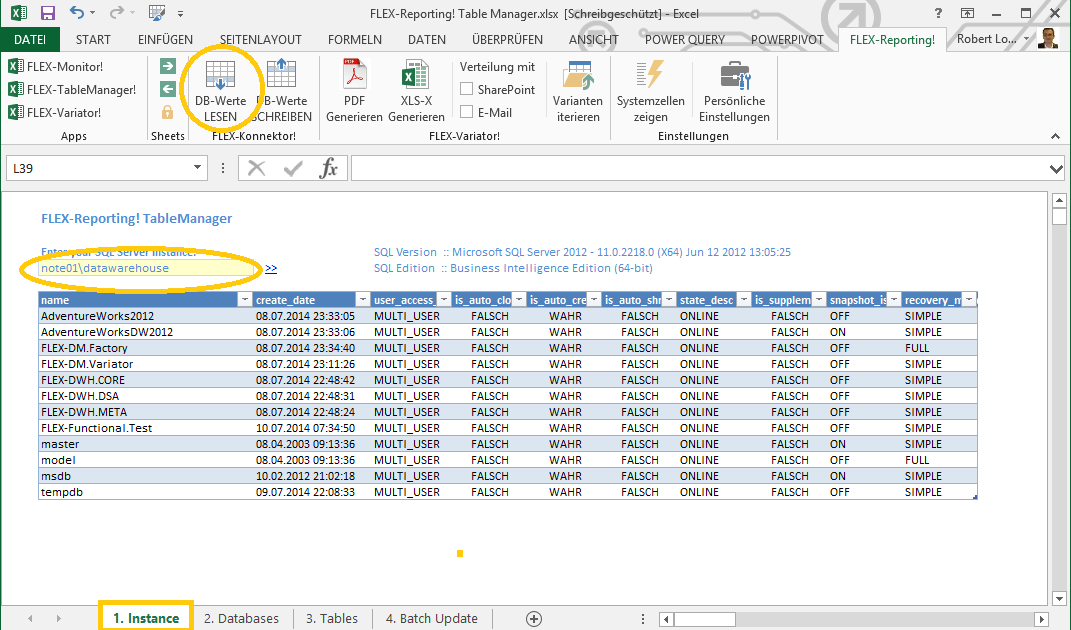Write DB values with DB-Werte SCHREIBEN
Viewport: 1071px width, 630px height.
tap(281, 91)
